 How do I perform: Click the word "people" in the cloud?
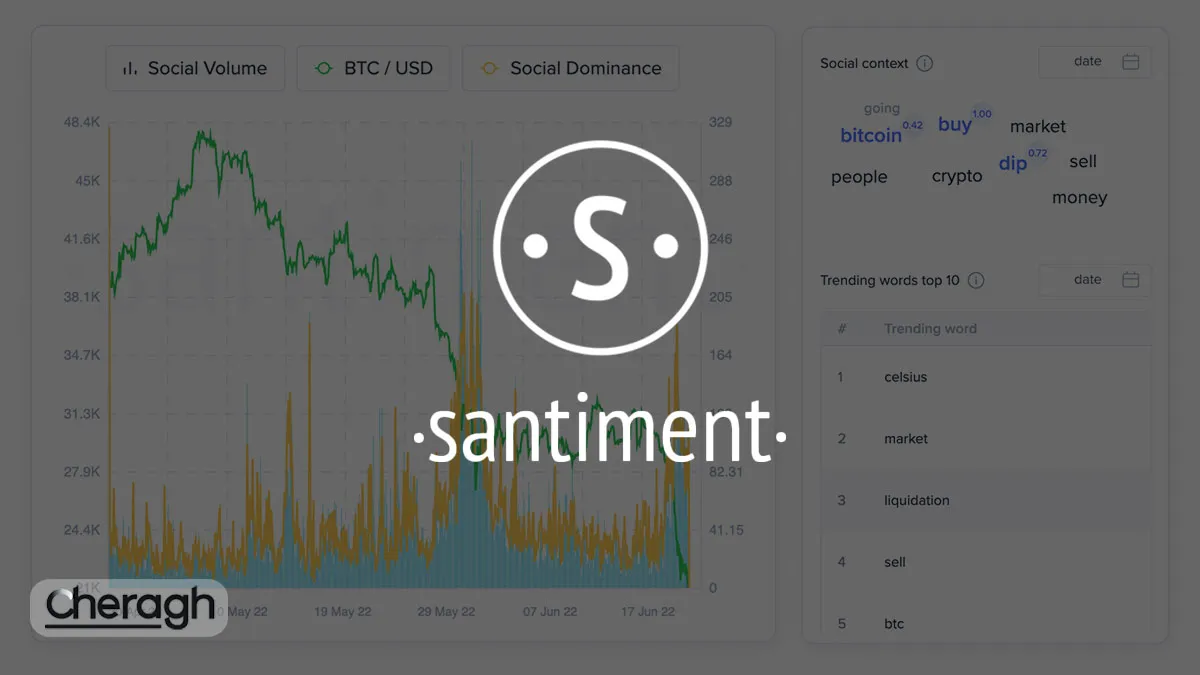click(859, 177)
